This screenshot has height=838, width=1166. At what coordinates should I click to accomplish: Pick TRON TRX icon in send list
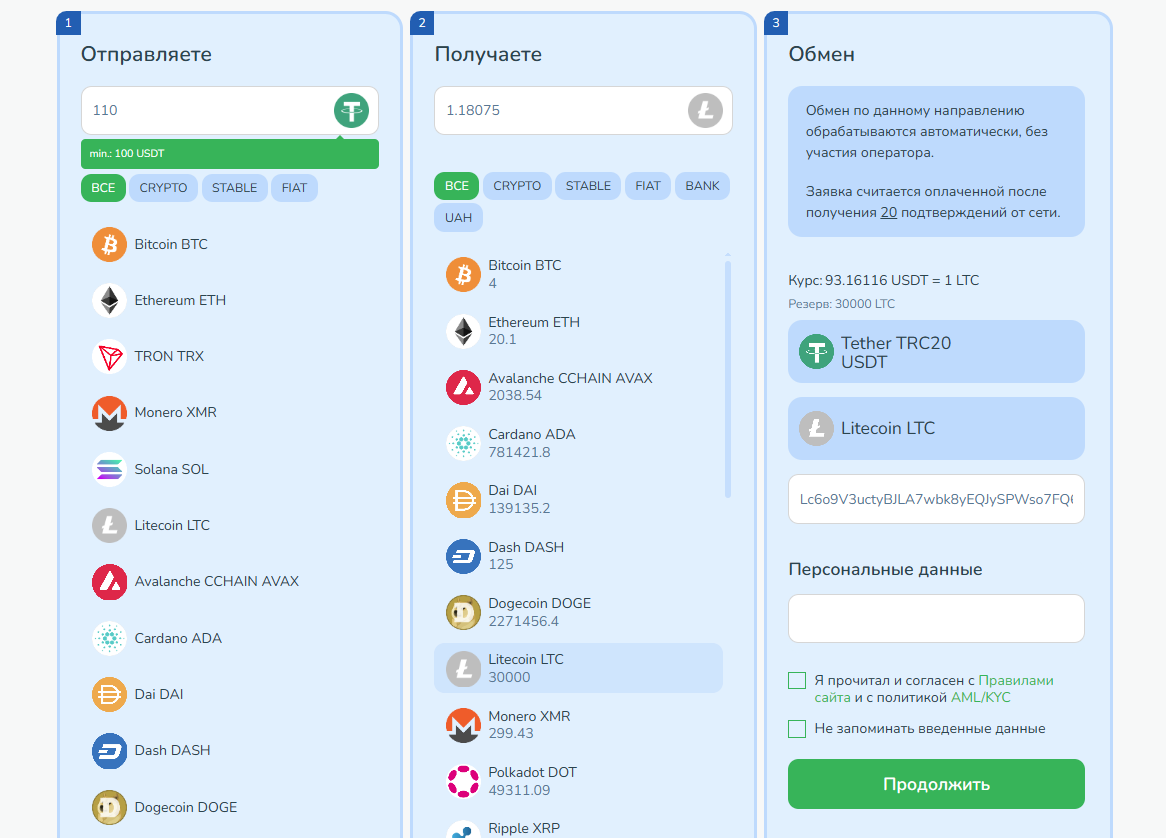[x=109, y=356]
